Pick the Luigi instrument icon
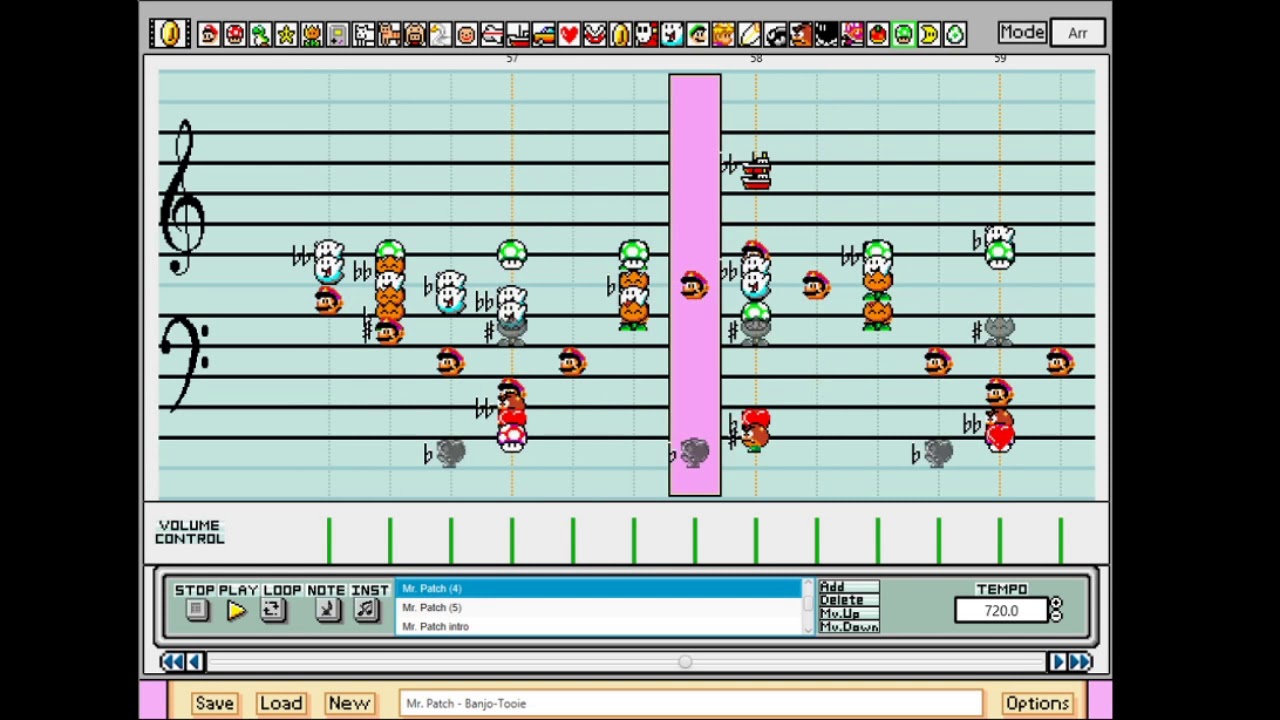Viewport: 1280px width, 720px height. [698, 34]
